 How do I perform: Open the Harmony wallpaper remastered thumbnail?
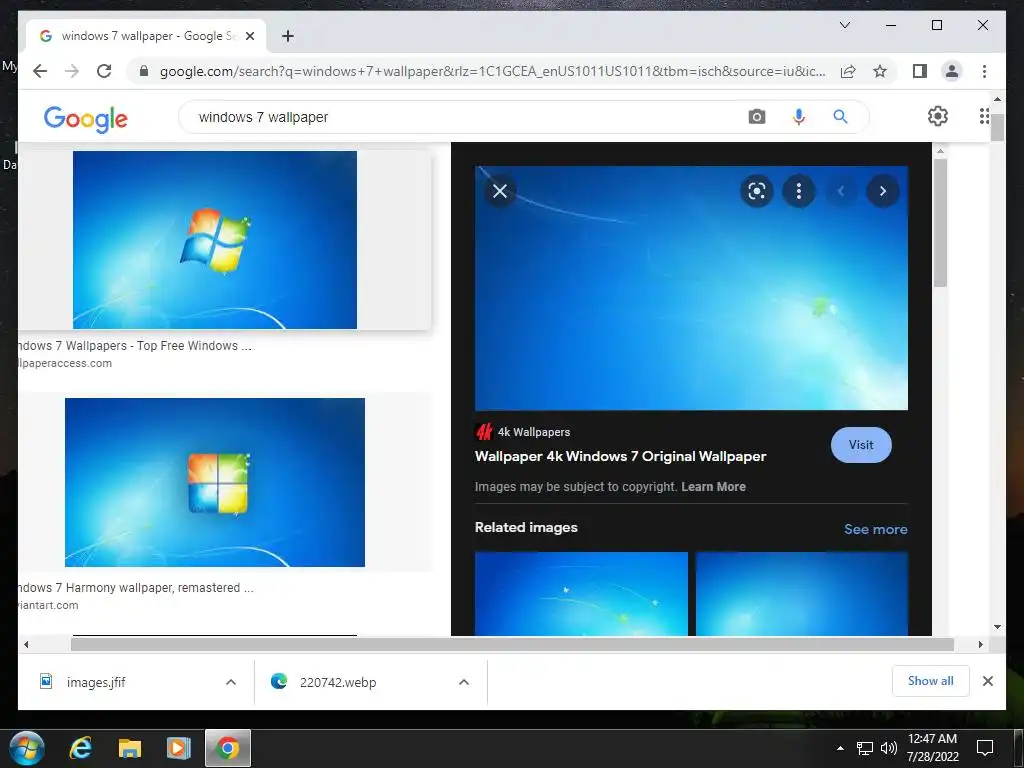click(x=215, y=482)
